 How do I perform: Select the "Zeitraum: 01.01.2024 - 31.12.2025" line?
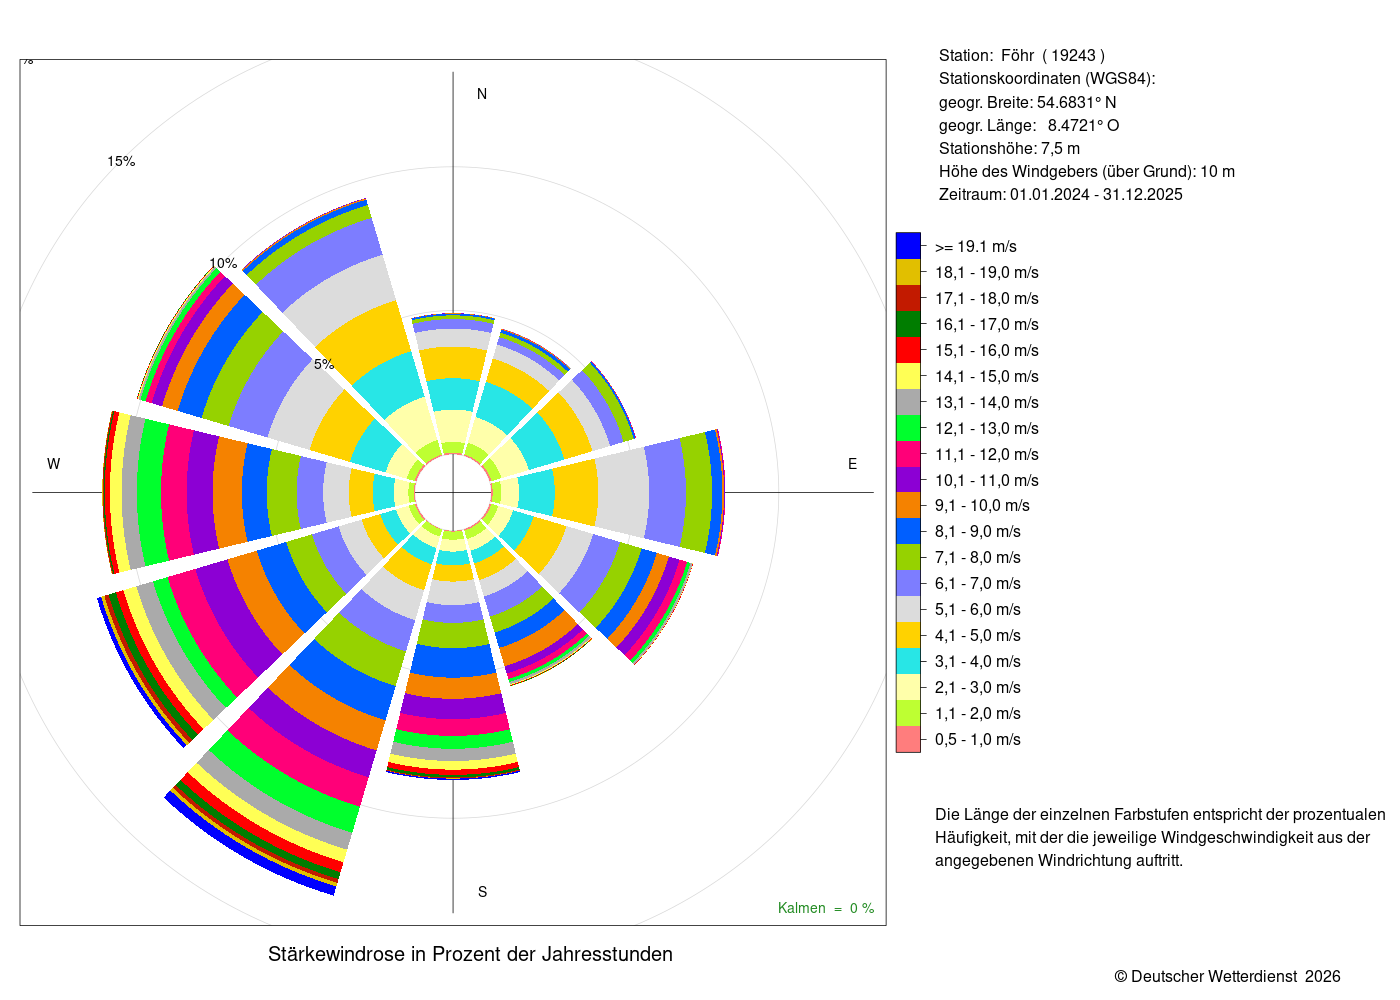tap(1061, 194)
